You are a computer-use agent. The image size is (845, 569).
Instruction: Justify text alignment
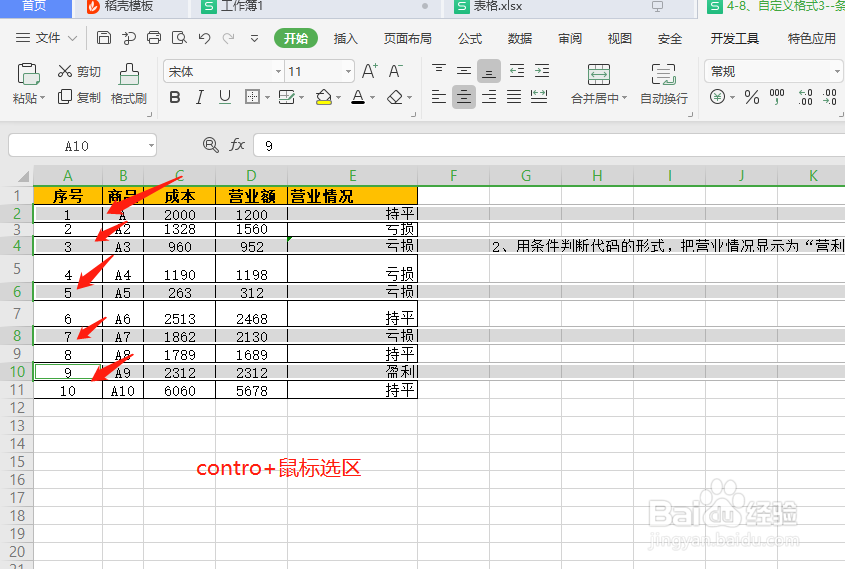(514, 97)
